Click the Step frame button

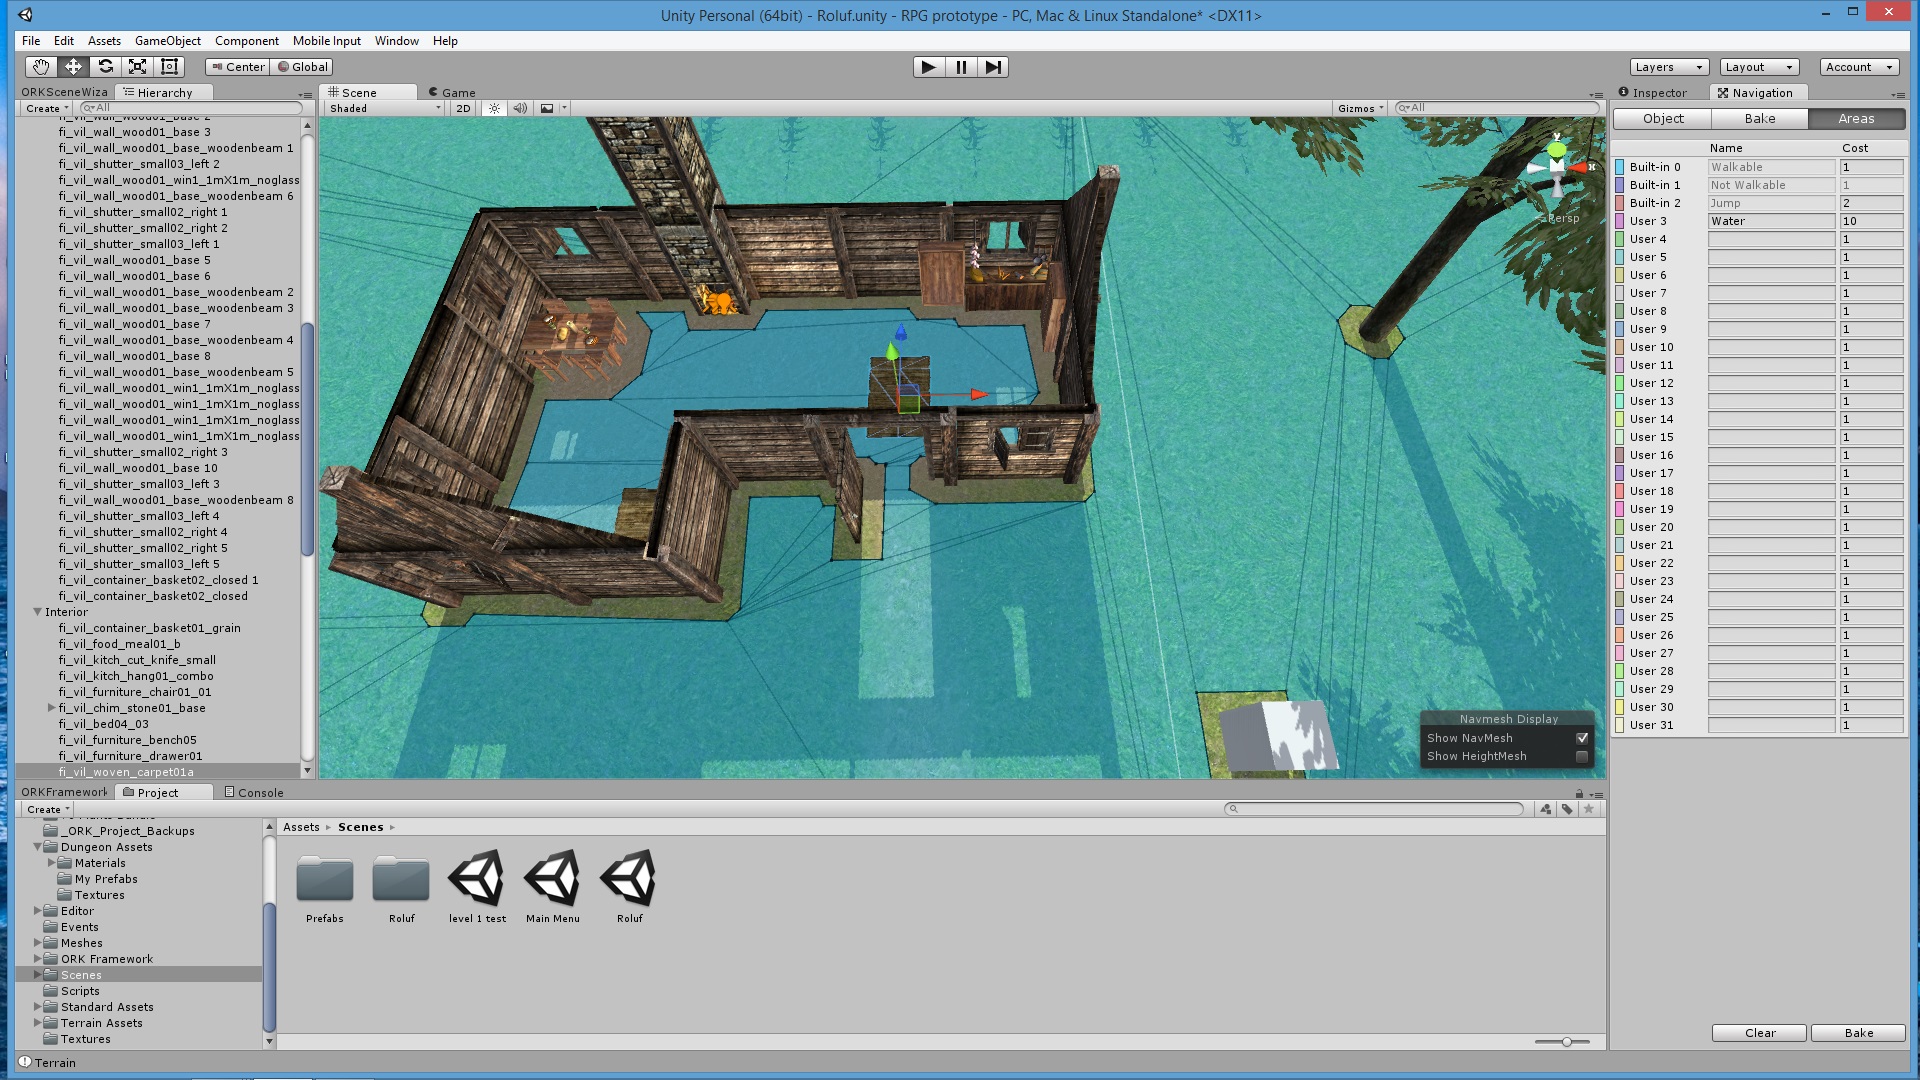tap(992, 67)
